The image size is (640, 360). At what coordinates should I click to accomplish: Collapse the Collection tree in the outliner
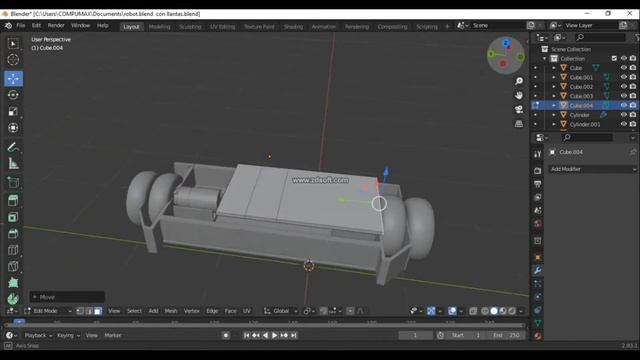(544, 58)
